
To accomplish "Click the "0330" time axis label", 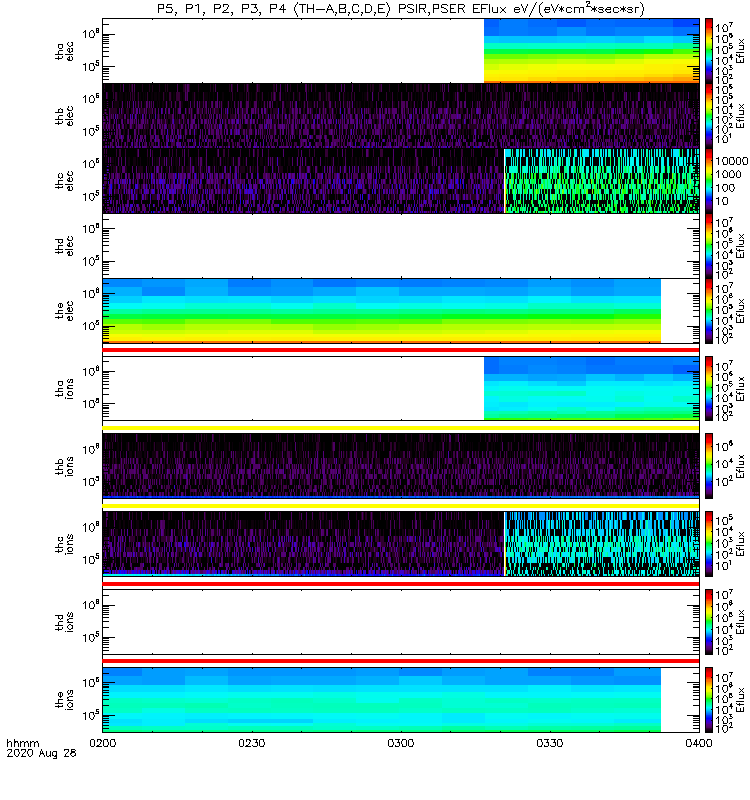I will click(549, 743).
